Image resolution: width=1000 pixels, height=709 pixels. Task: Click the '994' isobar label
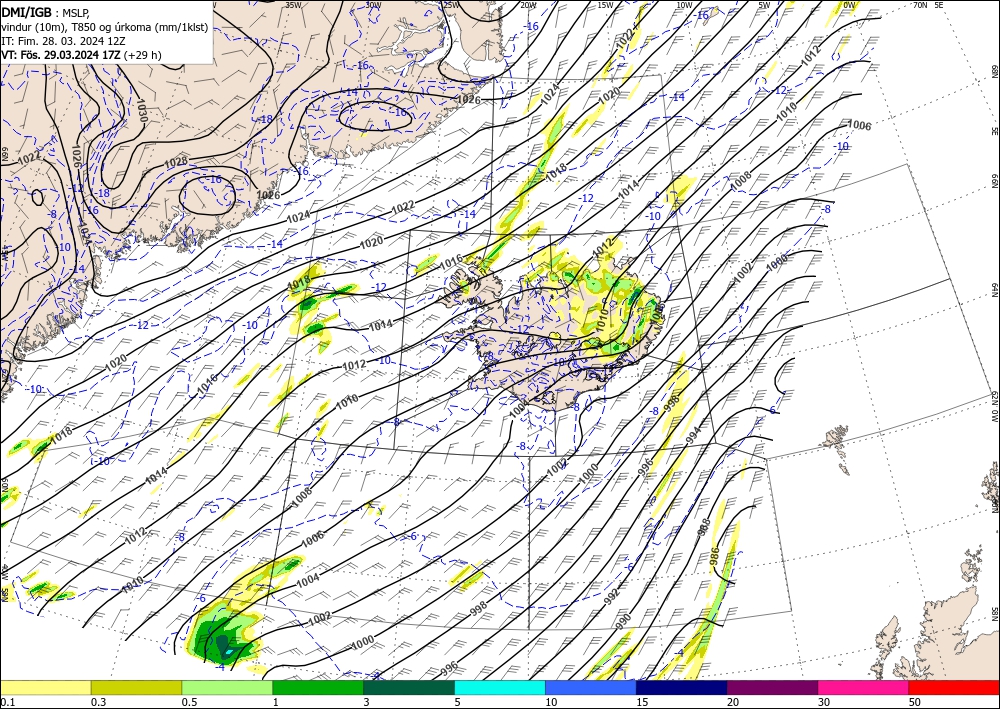[x=693, y=437]
